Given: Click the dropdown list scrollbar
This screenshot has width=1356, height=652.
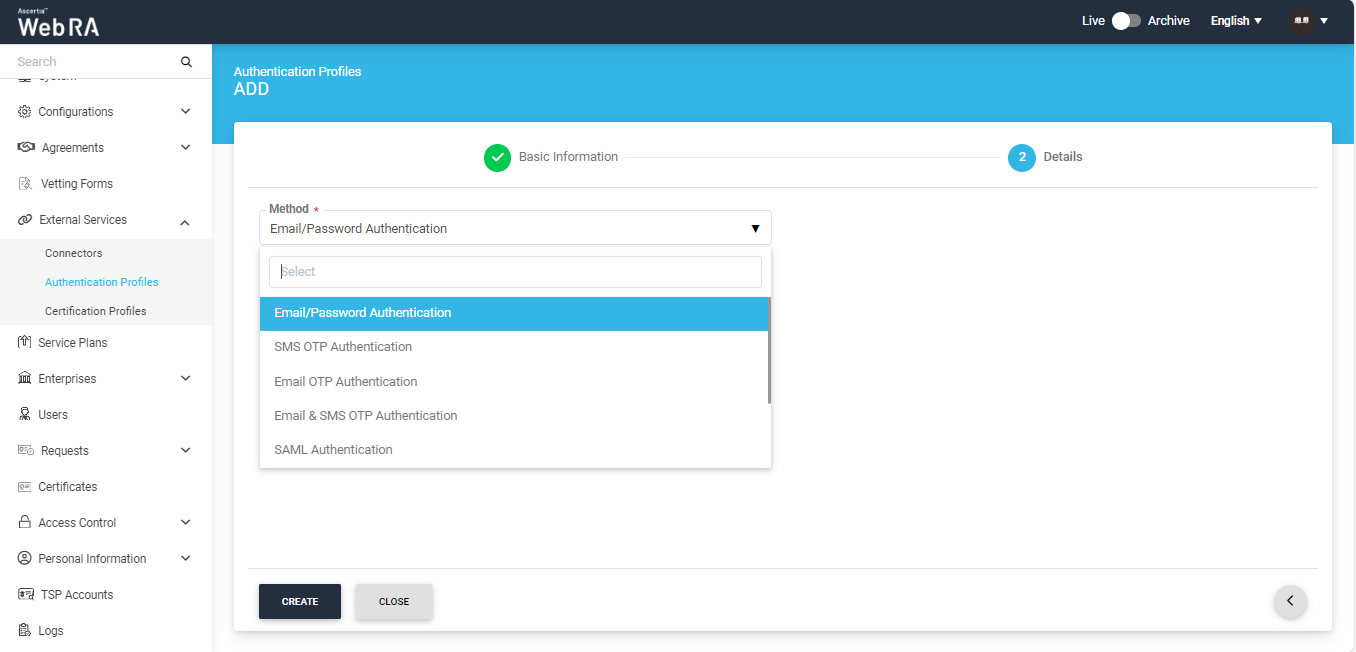Looking at the screenshot, I should click(768, 351).
